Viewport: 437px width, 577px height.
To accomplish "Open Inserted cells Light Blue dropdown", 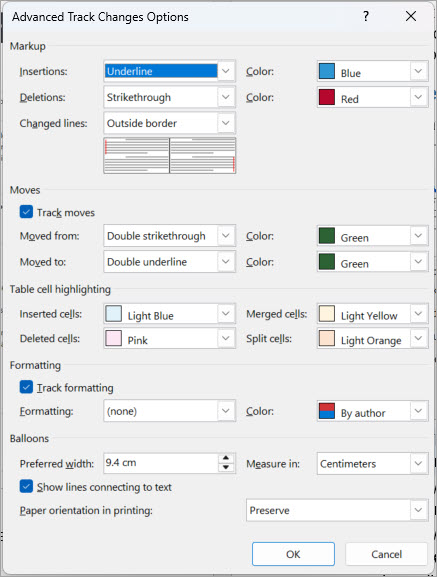I will [170, 314].
